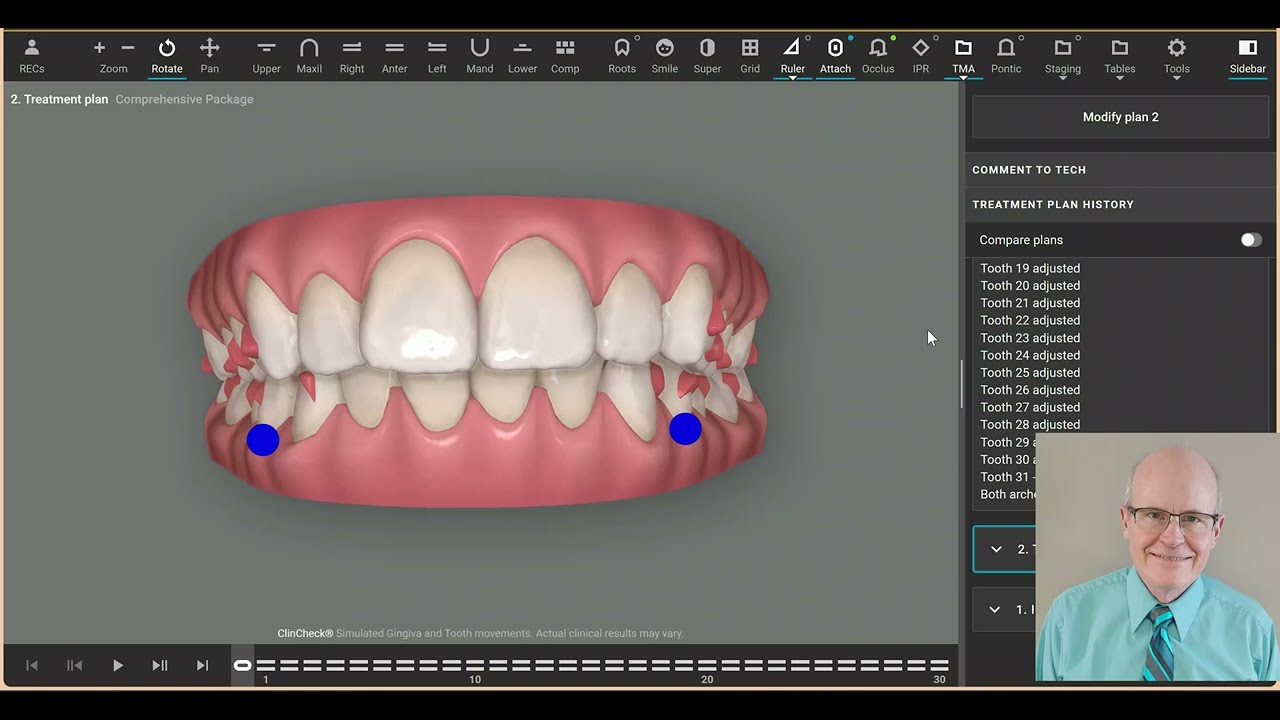Viewport: 1280px width, 720px height.
Task: Play the treatment animation
Action: tap(117, 665)
